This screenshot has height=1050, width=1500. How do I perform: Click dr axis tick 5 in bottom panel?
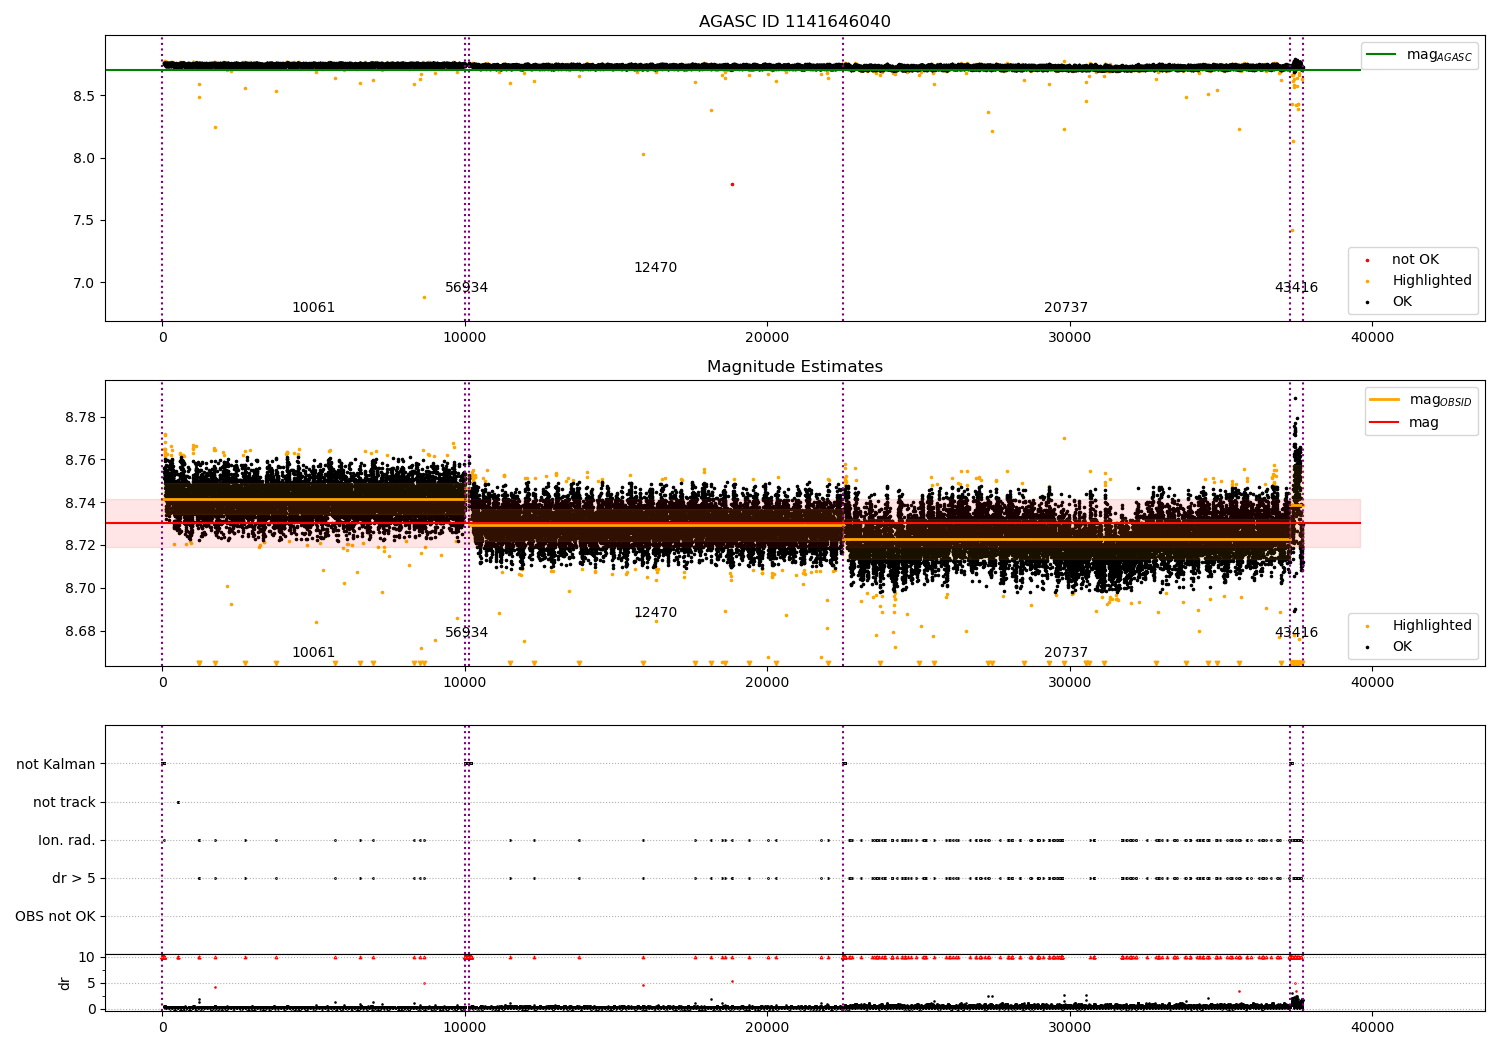[x=91, y=984]
